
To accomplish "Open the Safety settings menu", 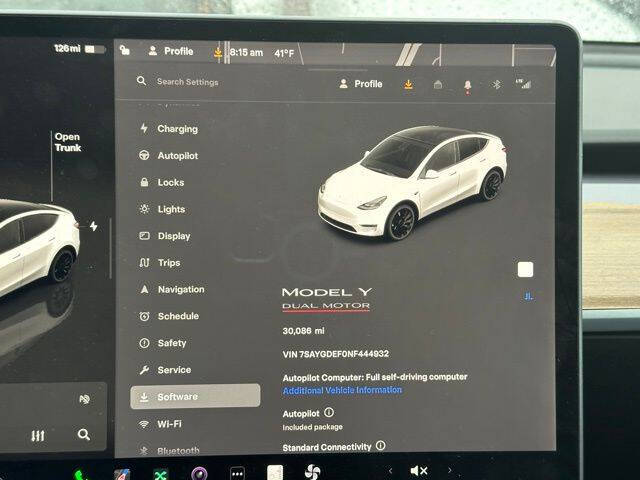I will tap(162, 343).
